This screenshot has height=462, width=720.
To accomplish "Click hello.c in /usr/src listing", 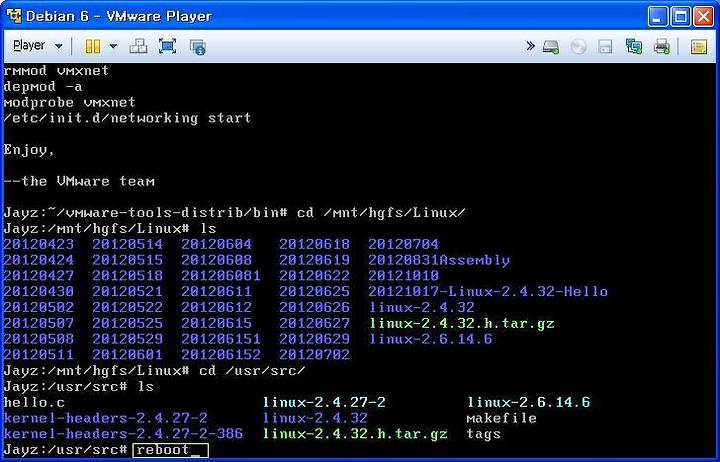I will coord(34,402).
